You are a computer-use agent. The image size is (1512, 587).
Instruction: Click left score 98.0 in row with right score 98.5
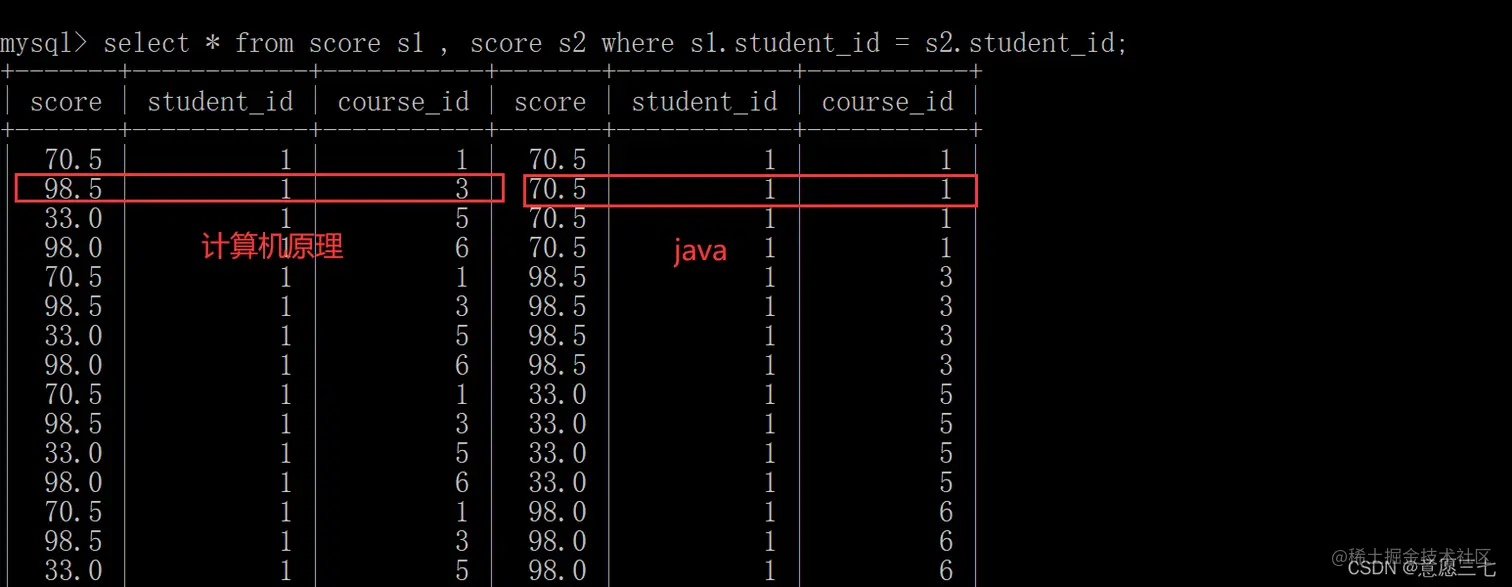(x=73, y=365)
